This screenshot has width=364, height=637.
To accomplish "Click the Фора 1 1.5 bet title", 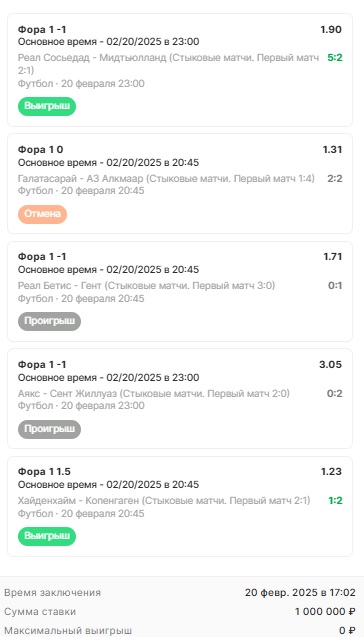I will tap(44, 472).
